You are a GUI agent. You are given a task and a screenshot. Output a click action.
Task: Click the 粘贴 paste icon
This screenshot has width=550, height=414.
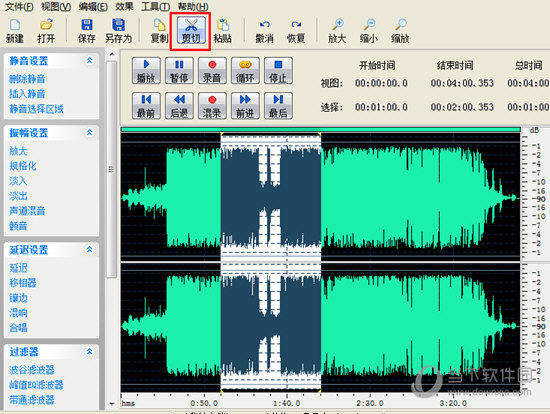[223, 31]
